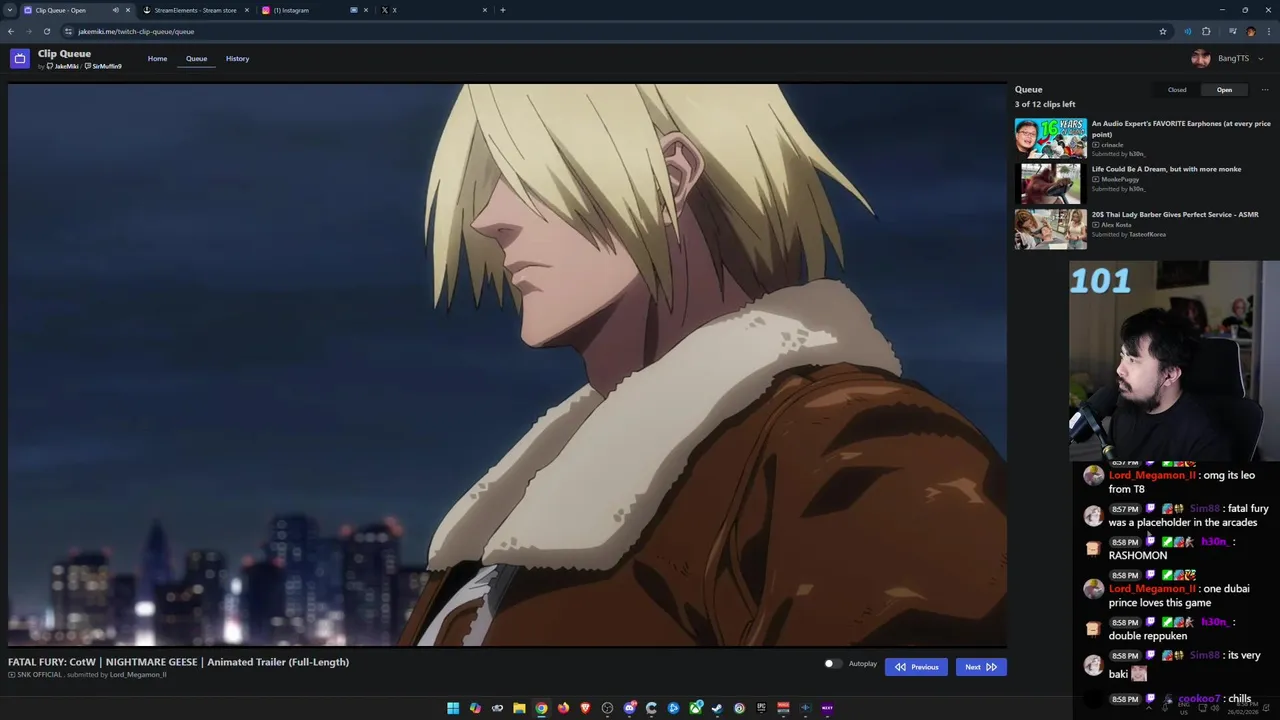1280x720 pixels.
Task: Select the Queue navigation item
Action: 196,59
